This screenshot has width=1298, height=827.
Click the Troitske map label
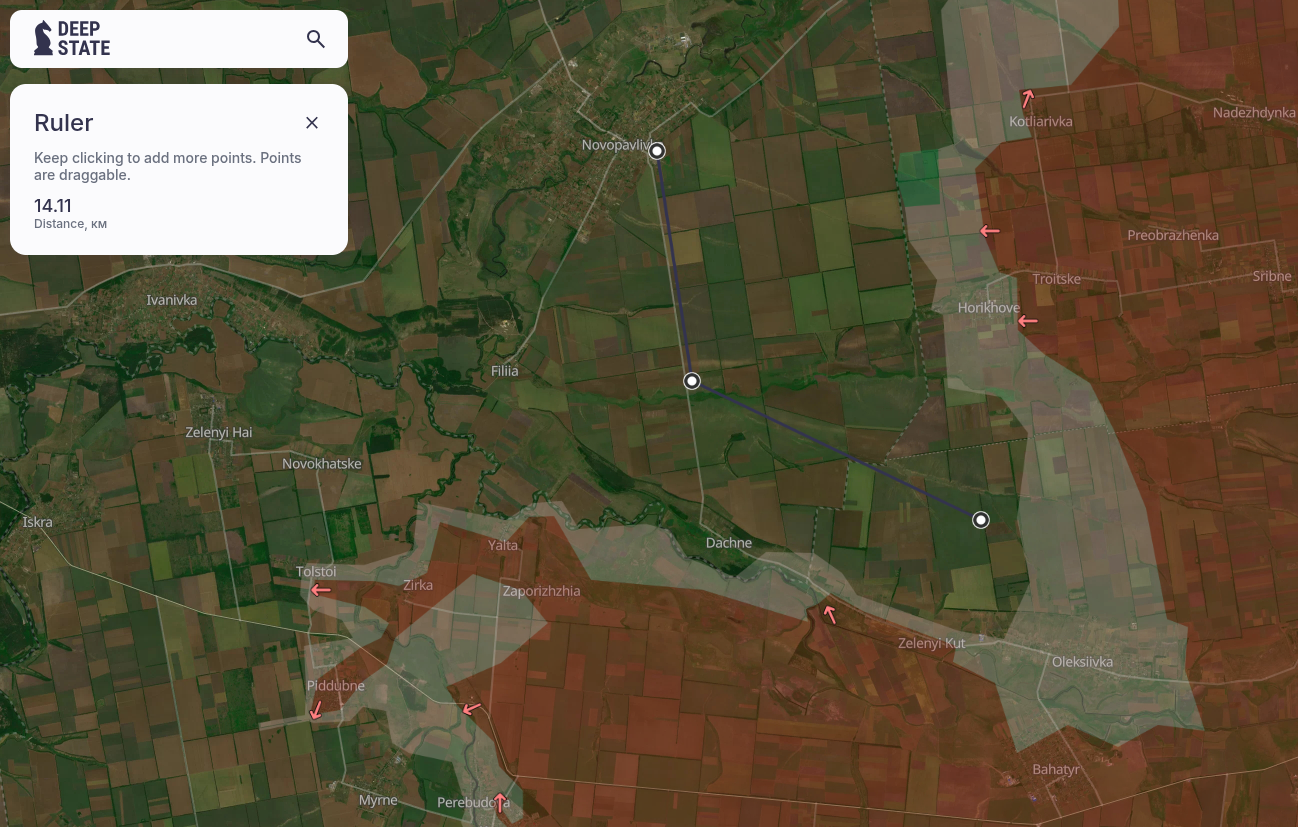[1057, 279]
